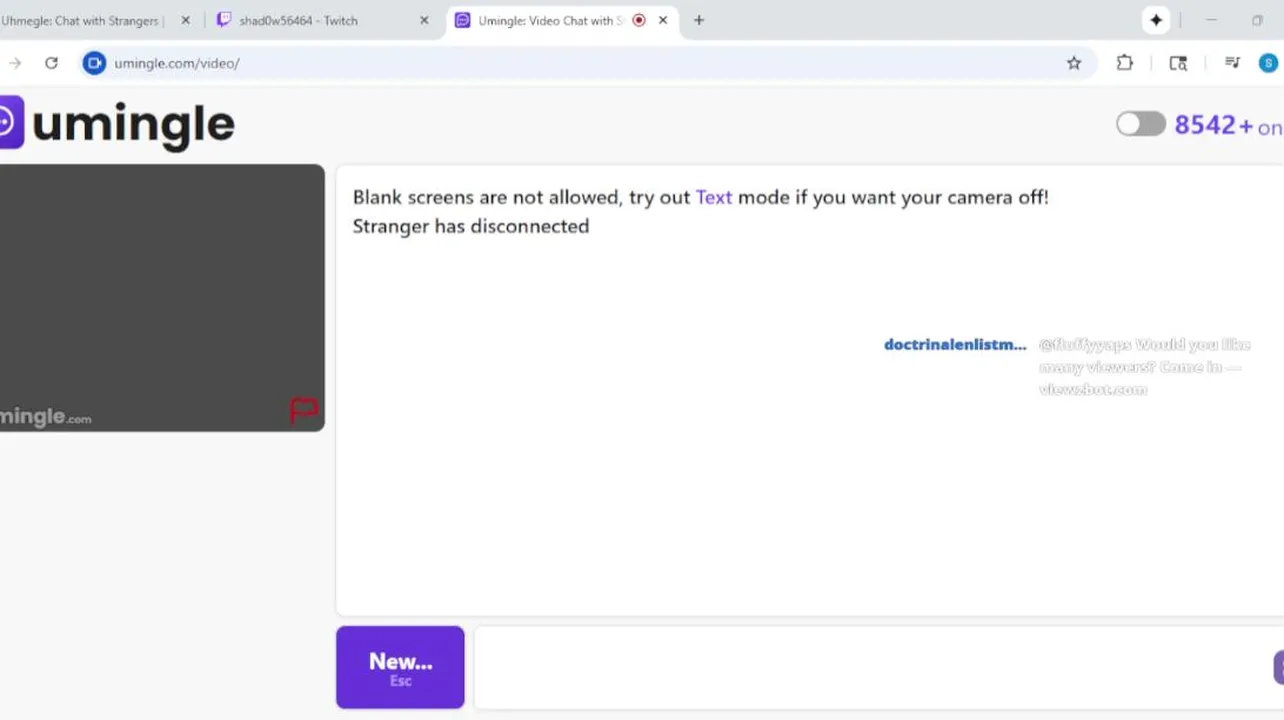The image size is (1284, 720).
Task: Restore down the browser window
Action: coord(1257,20)
